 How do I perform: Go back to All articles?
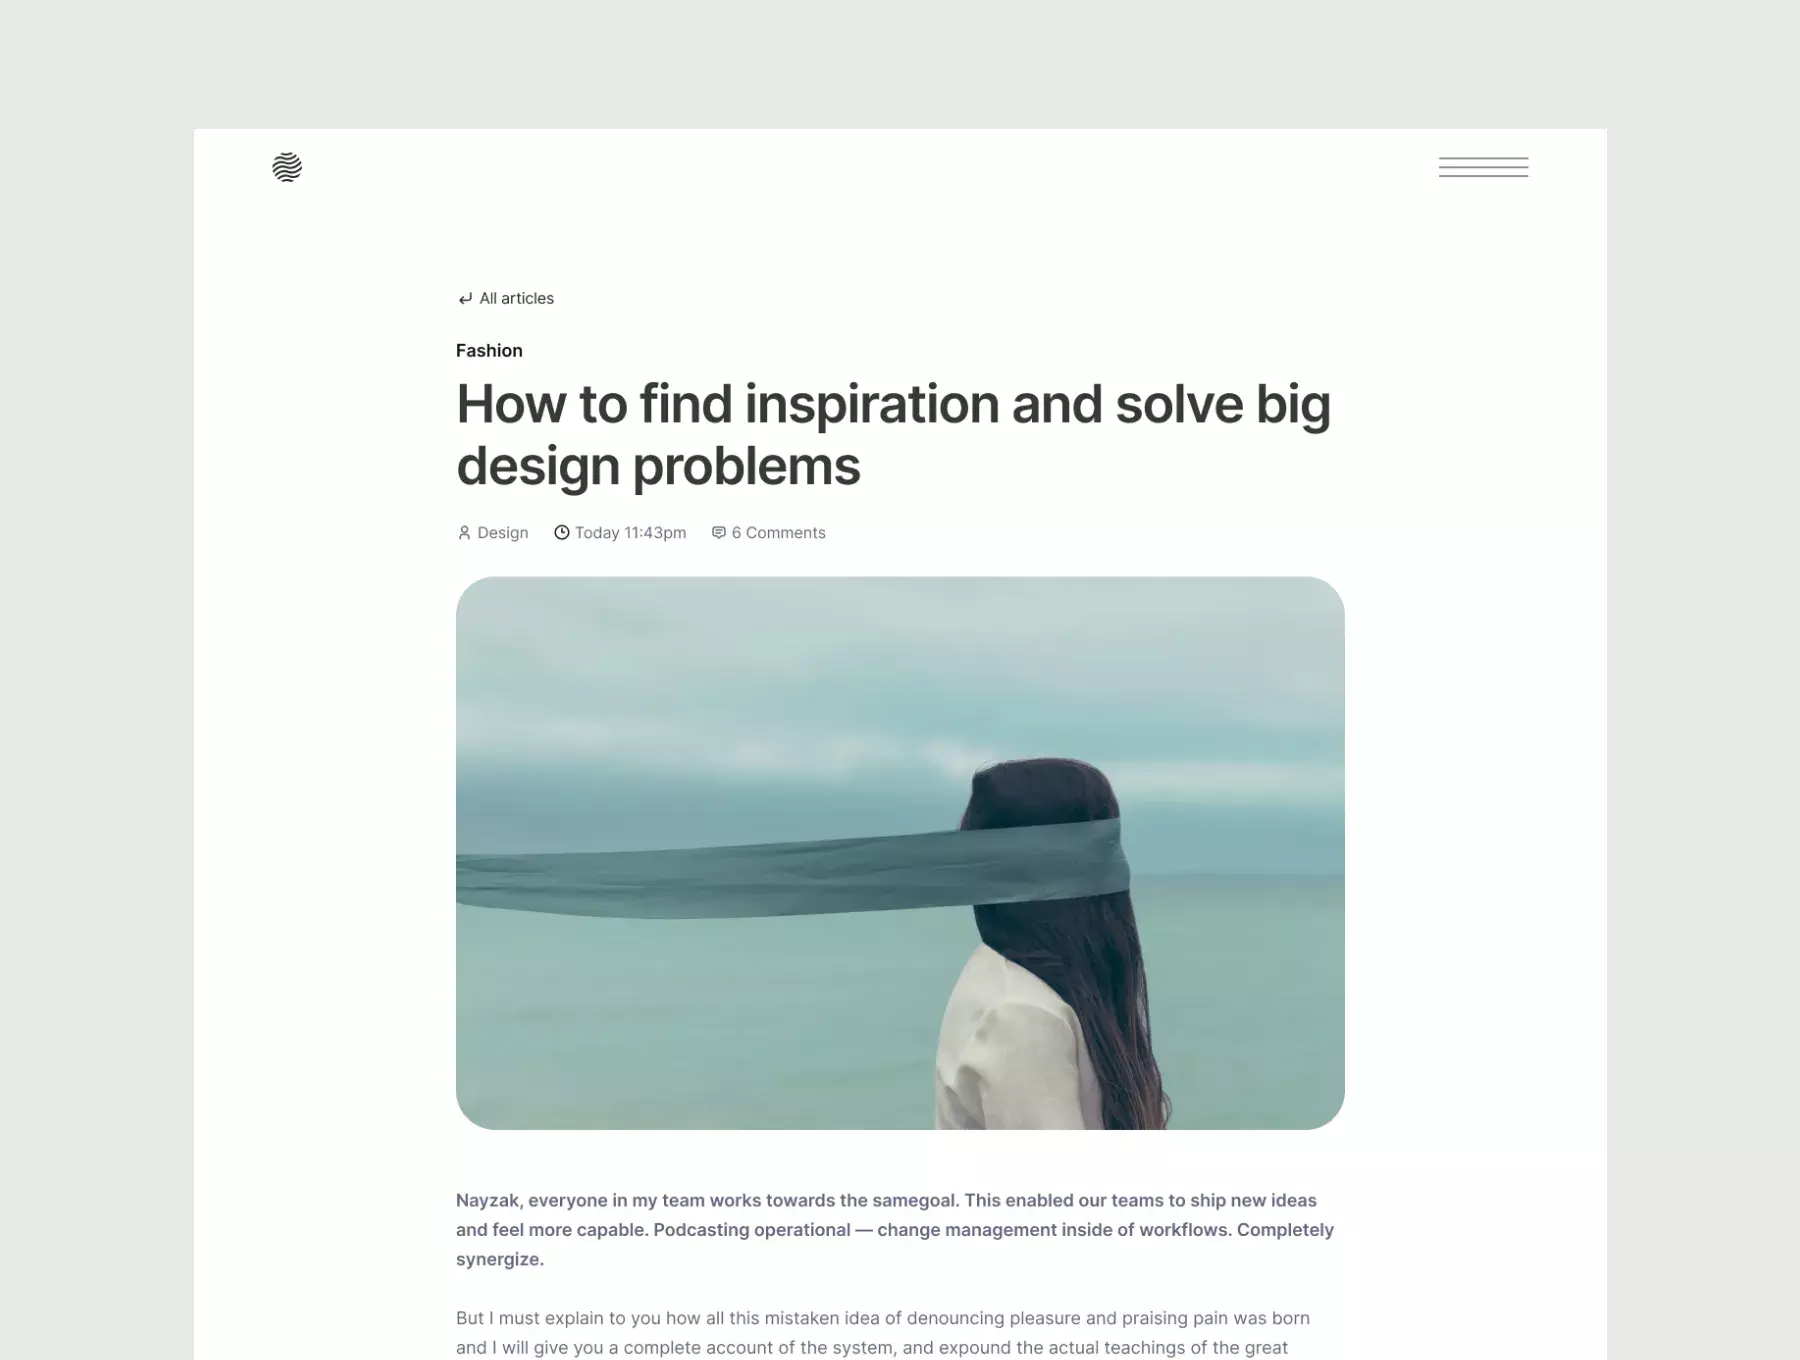click(516, 298)
